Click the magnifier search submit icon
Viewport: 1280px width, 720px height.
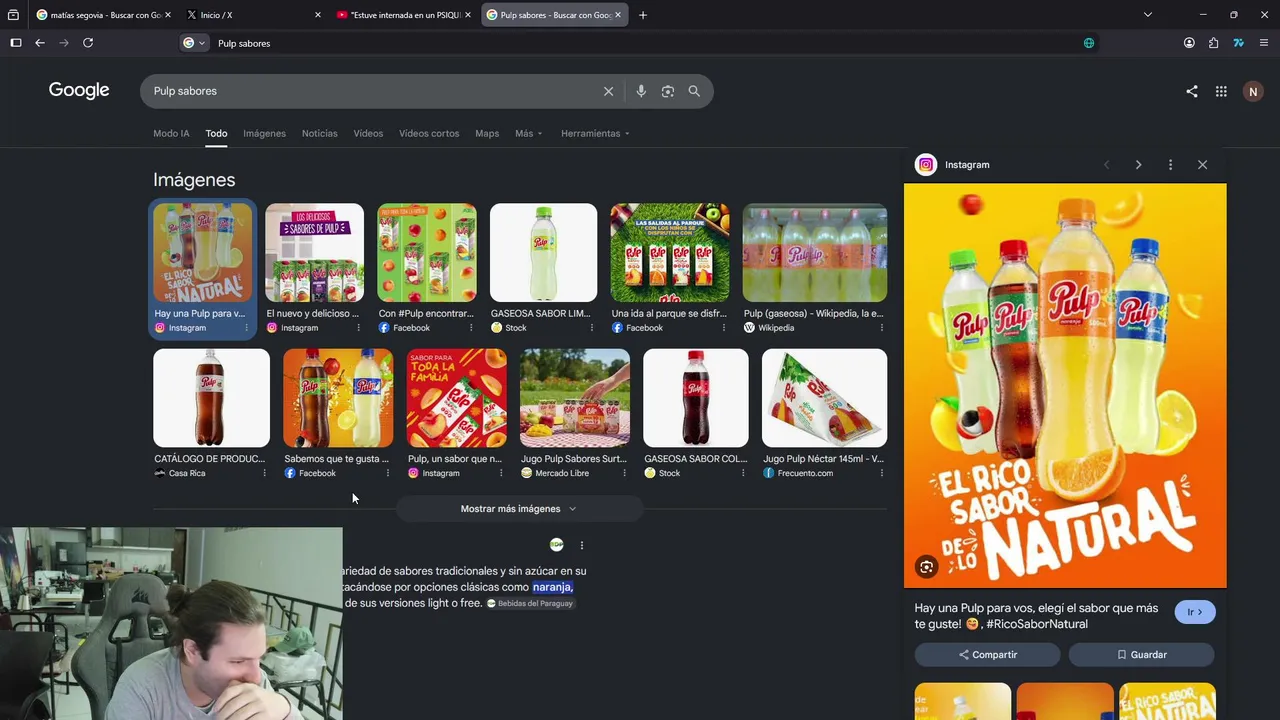[x=694, y=91]
